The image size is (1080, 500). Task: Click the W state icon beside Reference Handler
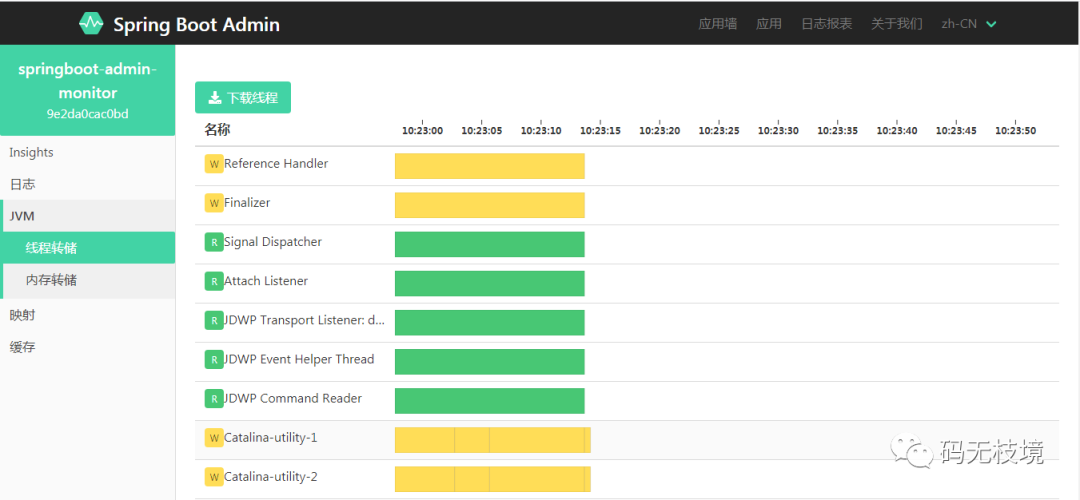coord(214,164)
